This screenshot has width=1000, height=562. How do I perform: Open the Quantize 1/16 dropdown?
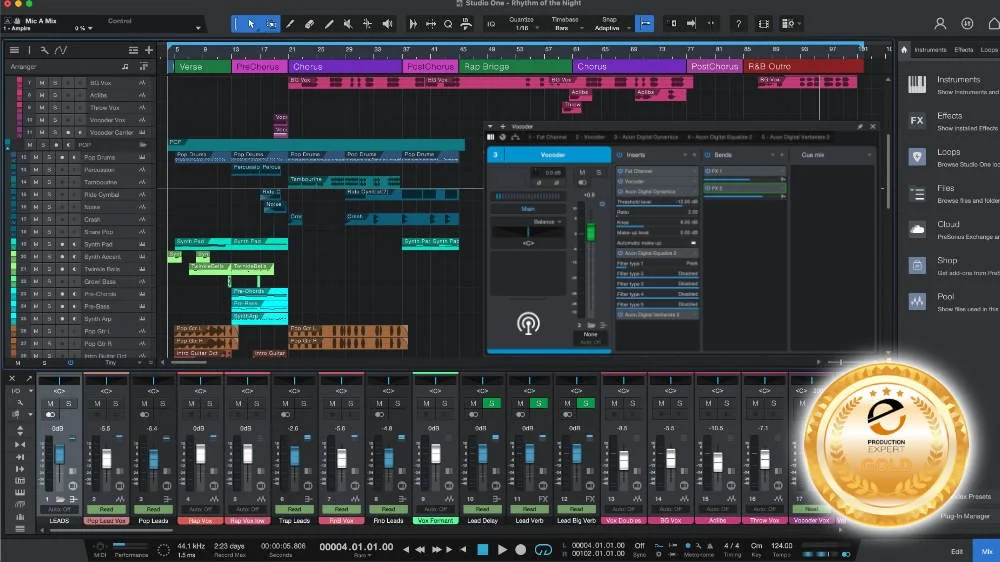(523, 24)
